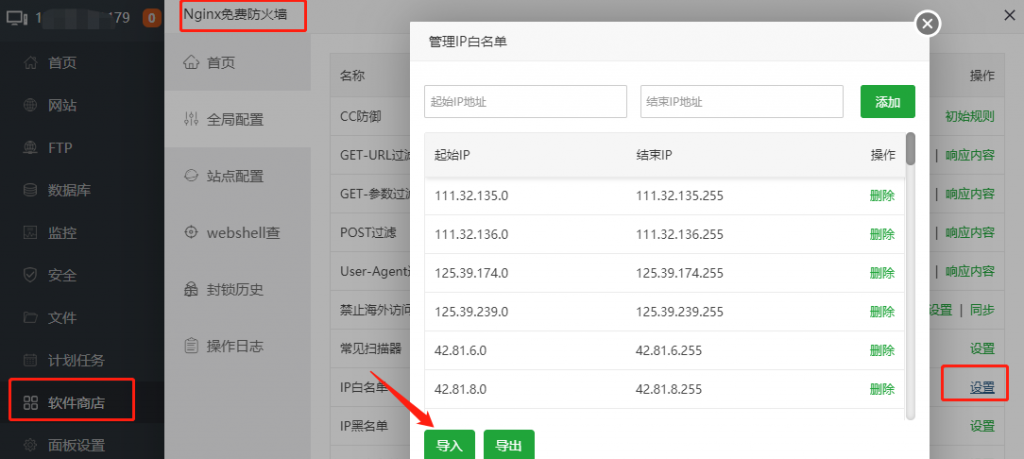Click the gear icon beside 面板设置
The width and height of the screenshot is (1024, 459).
[30, 445]
